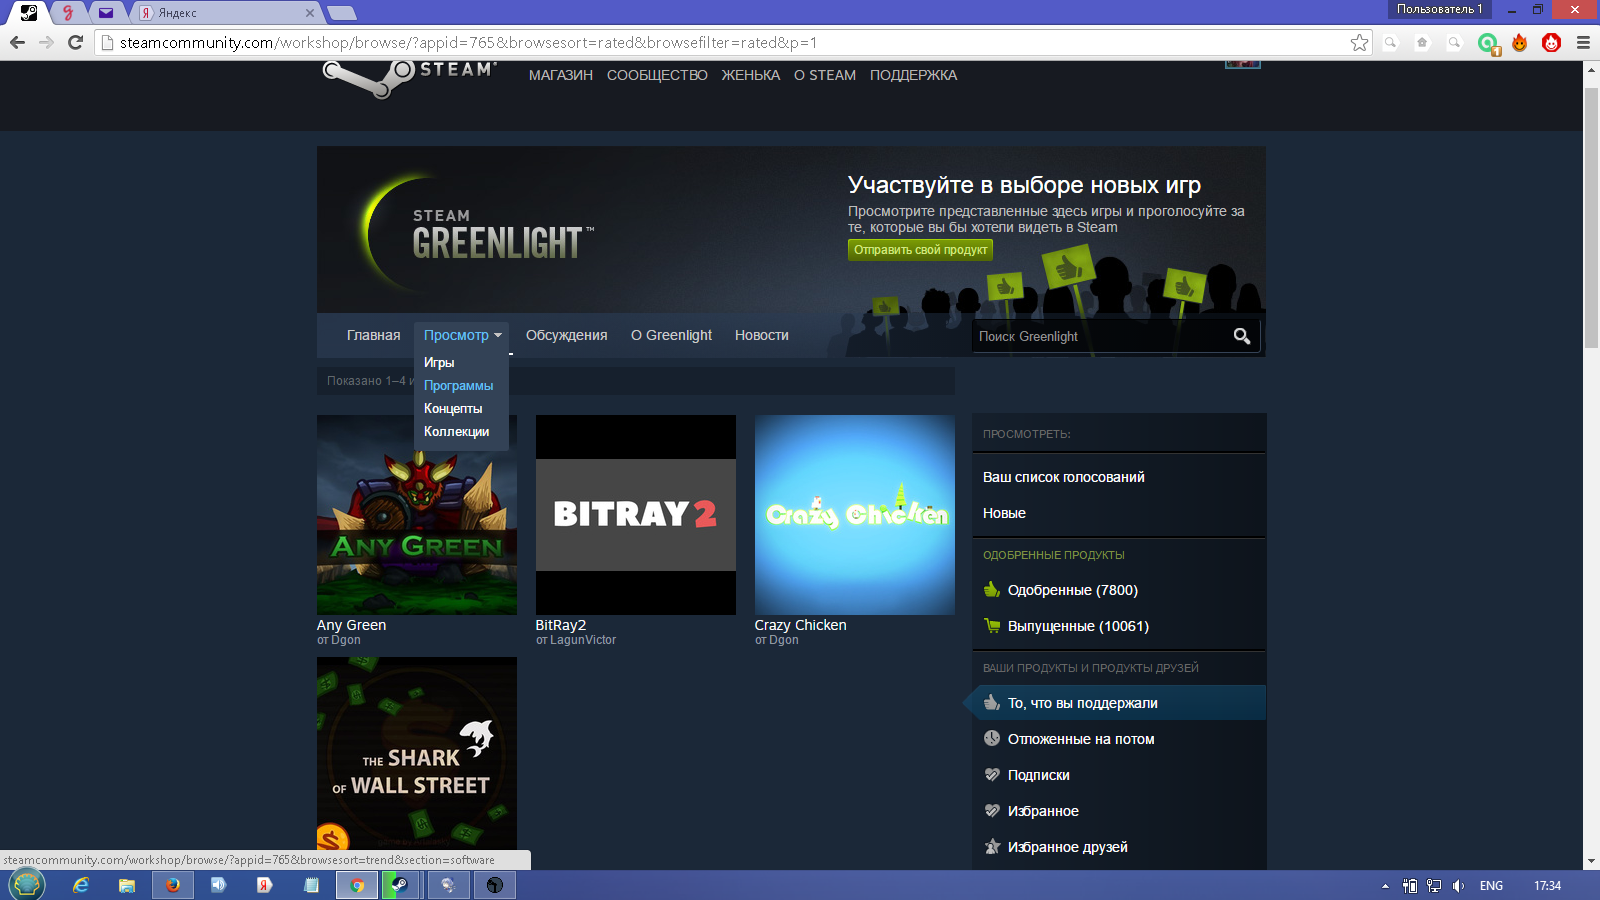
Task: Click the Steam logo in page header
Action: (x=410, y=77)
